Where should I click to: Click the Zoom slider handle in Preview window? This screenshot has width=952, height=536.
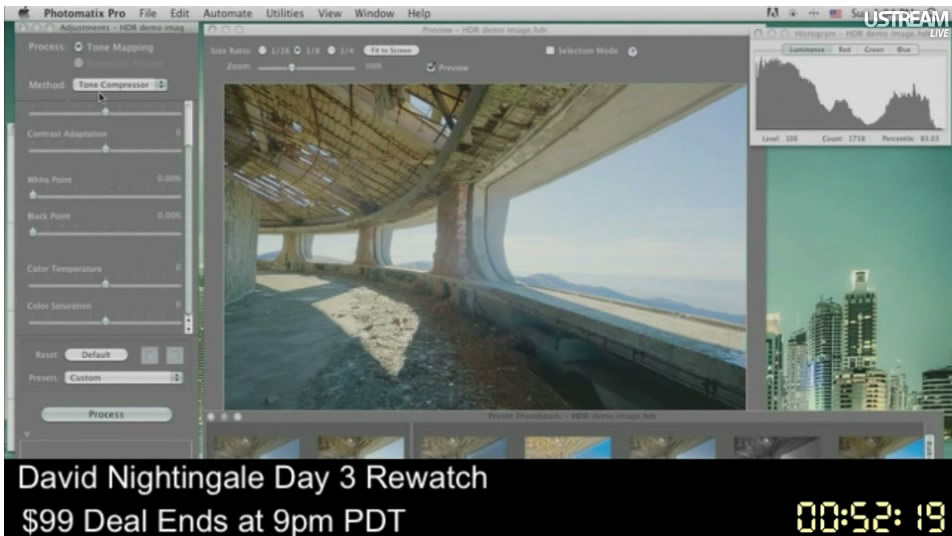292,67
